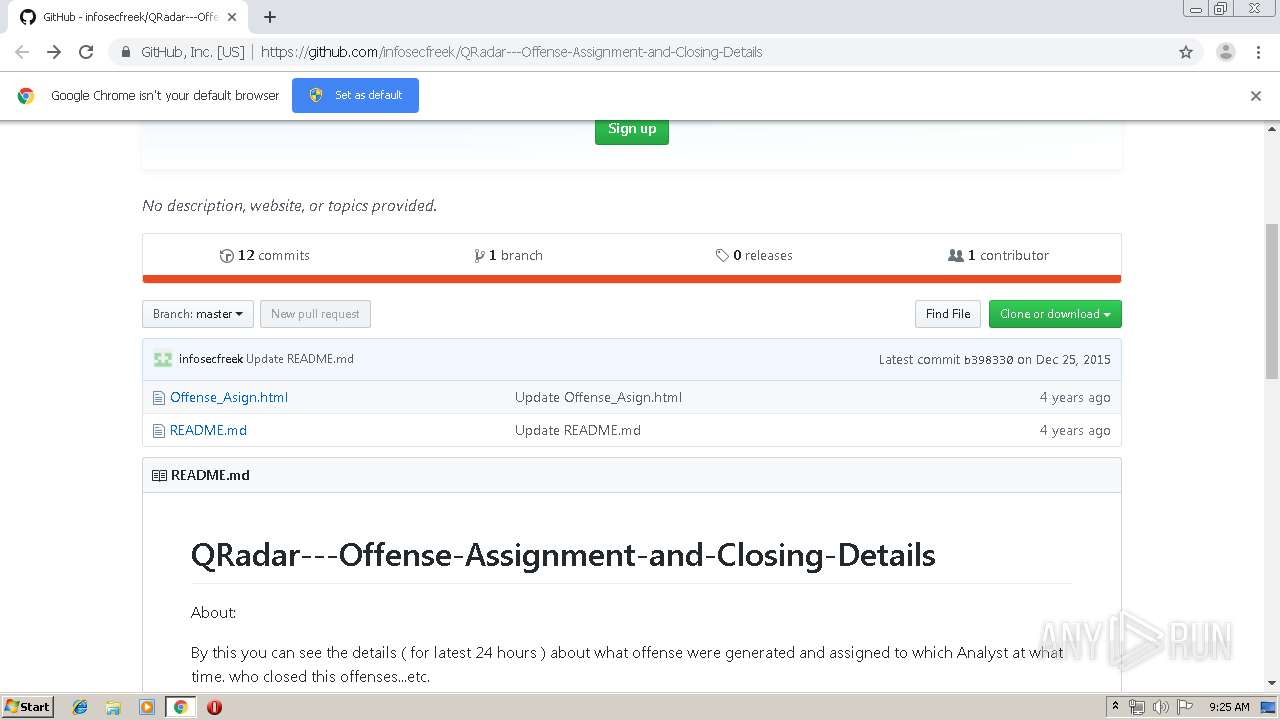This screenshot has width=1280, height=720.
Task: Open Windows Explorer folder in taskbar
Action: [x=113, y=707]
